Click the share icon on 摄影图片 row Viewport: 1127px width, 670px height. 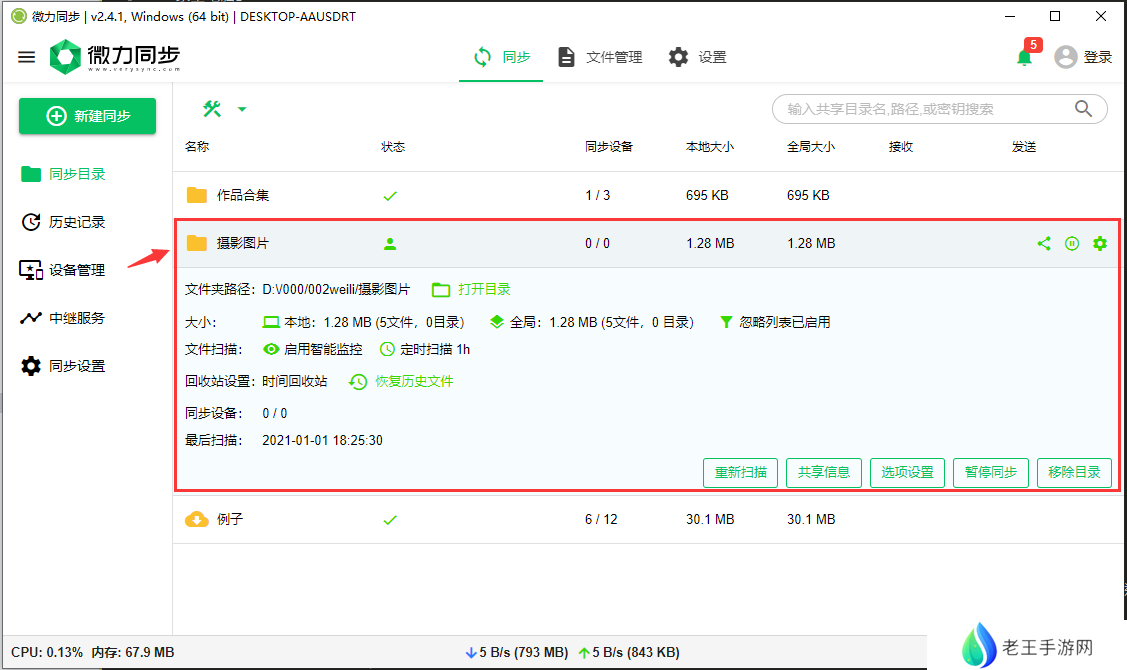point(1044,243)
